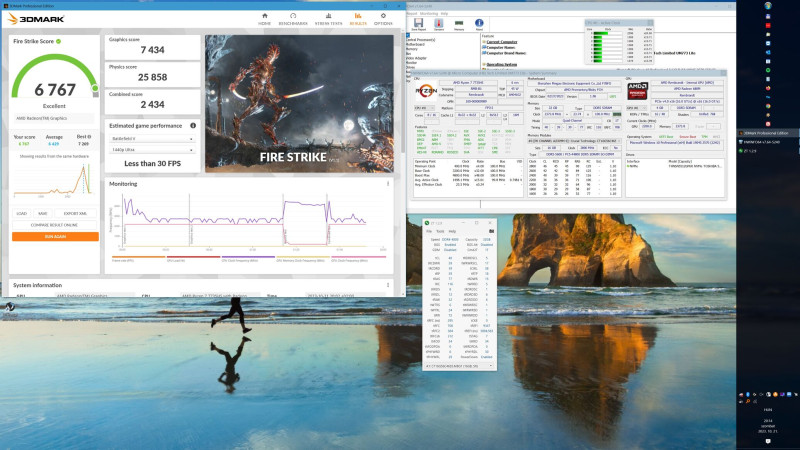Click the info icon next to Estimated game performance
The height and width of the screenshot is (450, 800).
click(193, 126)
